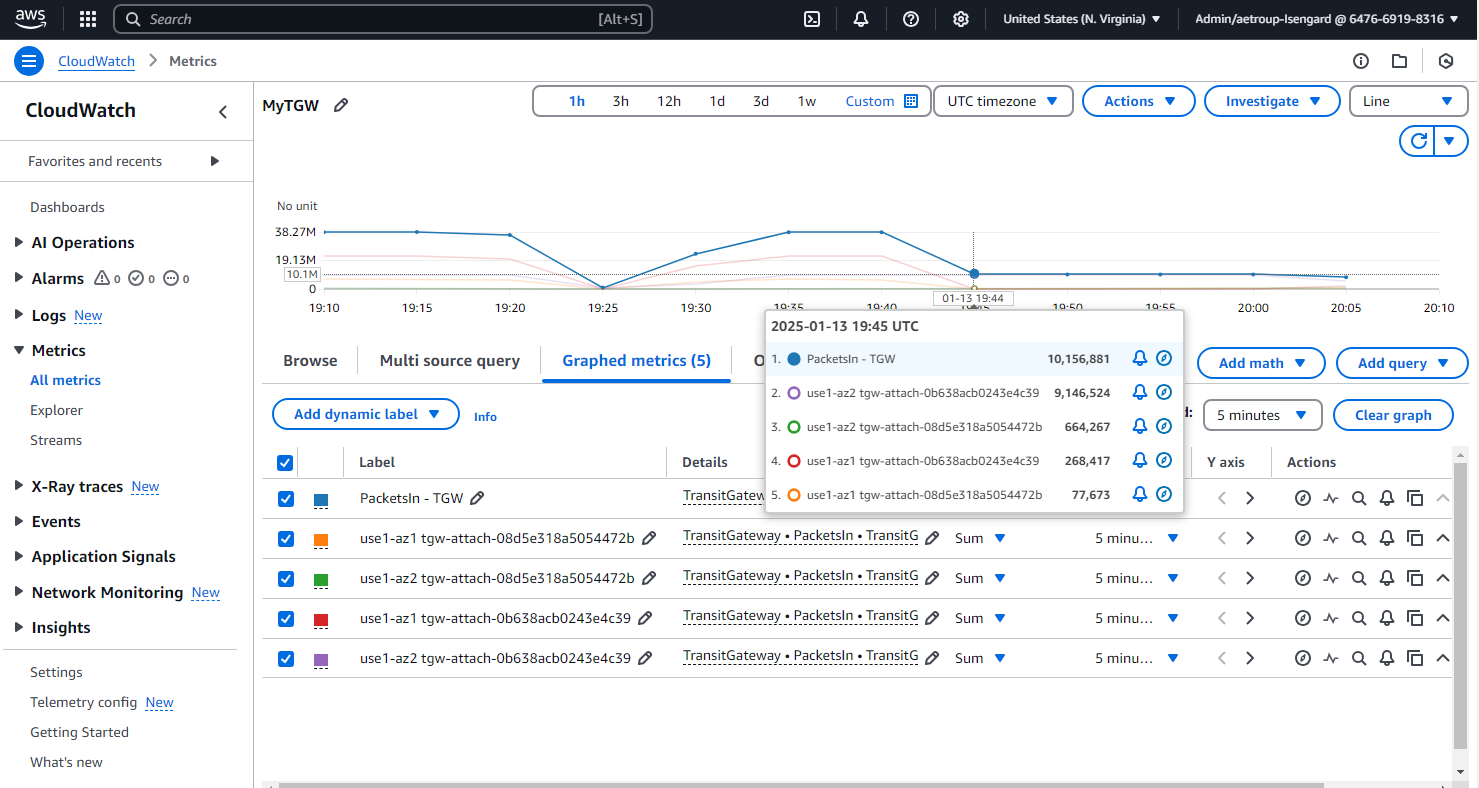Open All metrics from the sidebar
The width and height of the screenshot is (1479, 788).
tap(65, 380)
